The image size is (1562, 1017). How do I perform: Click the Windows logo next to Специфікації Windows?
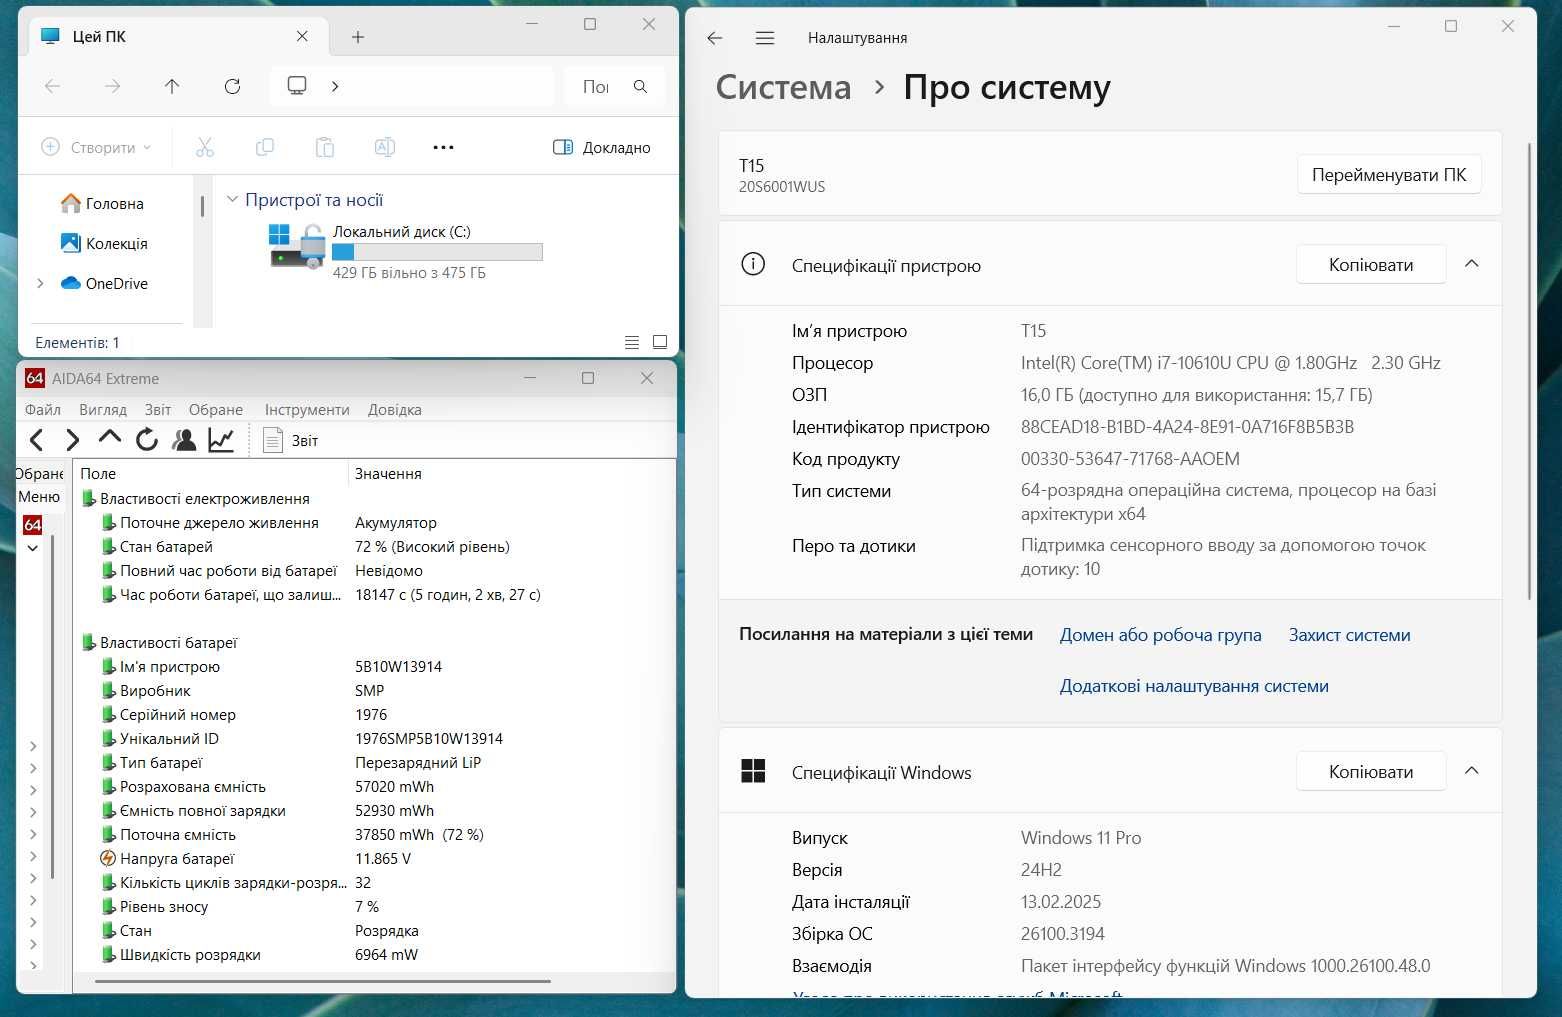point(753,771)
